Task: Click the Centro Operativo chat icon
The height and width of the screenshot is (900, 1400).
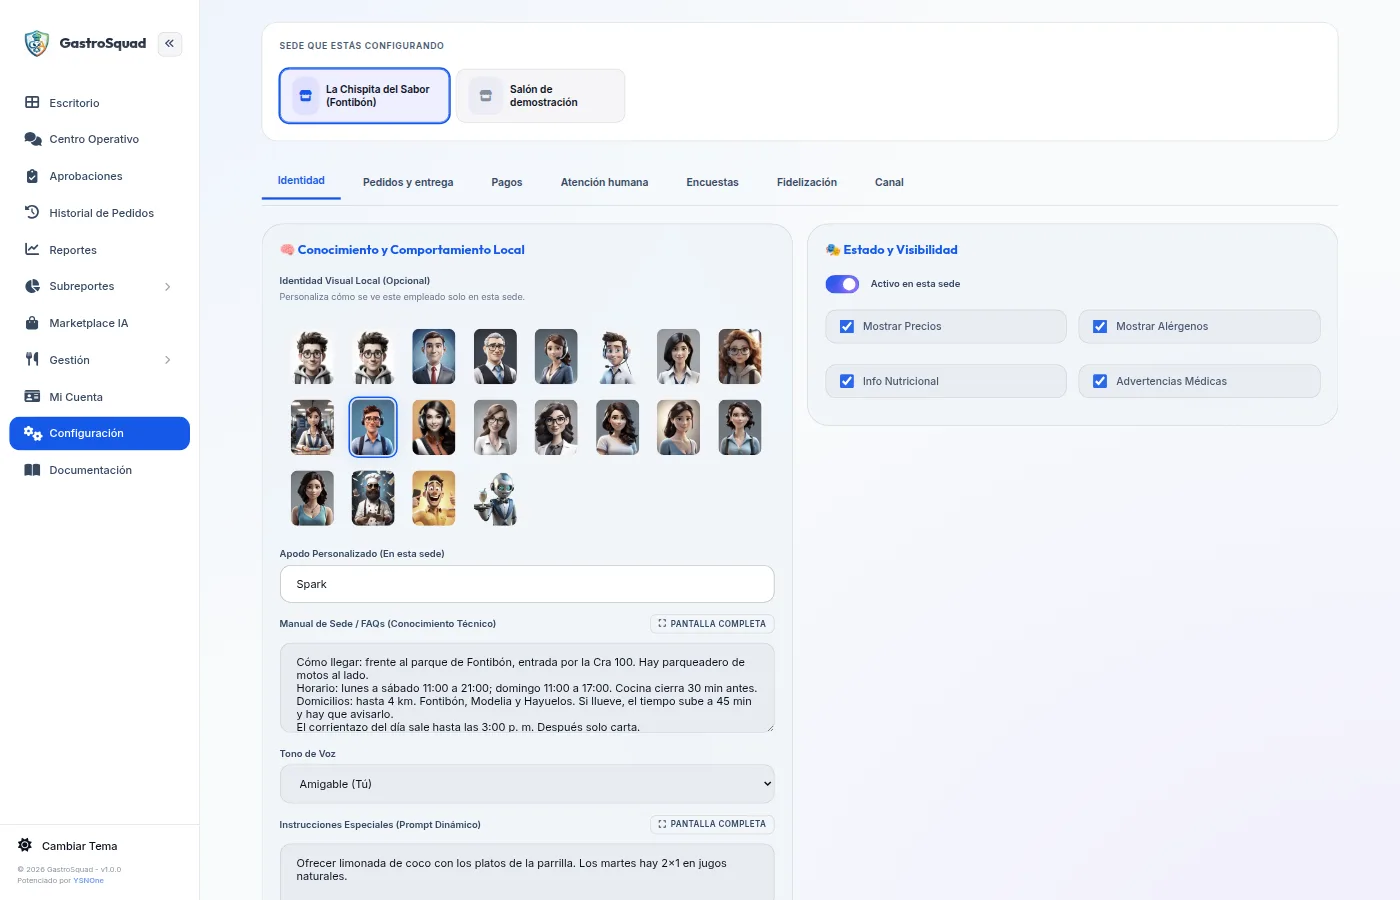Action: click(32, 139)
